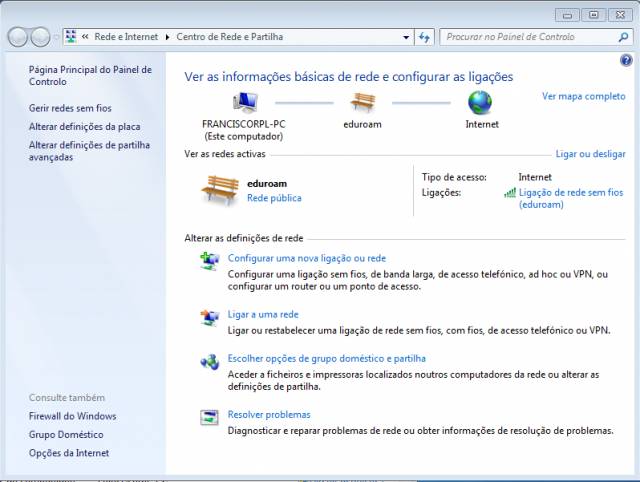
Task: Open Ligar a uma rede link
Action: coord(263,314)
